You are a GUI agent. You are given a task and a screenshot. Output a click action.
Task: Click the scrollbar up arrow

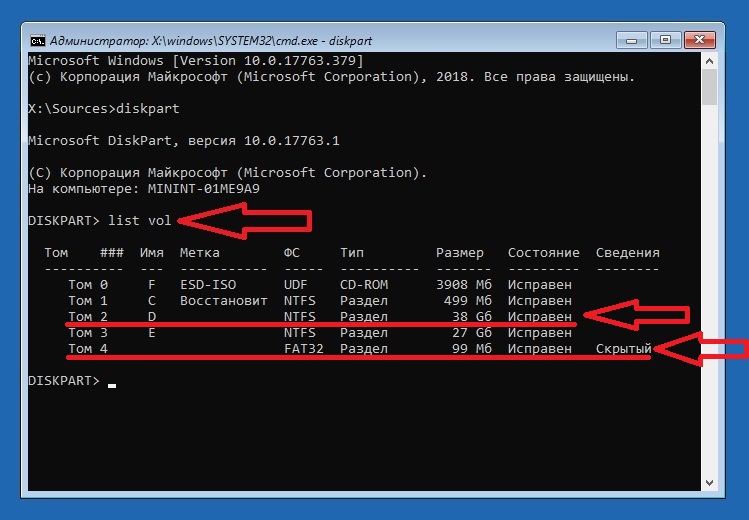pyautogui.click(x=709, y=61)
